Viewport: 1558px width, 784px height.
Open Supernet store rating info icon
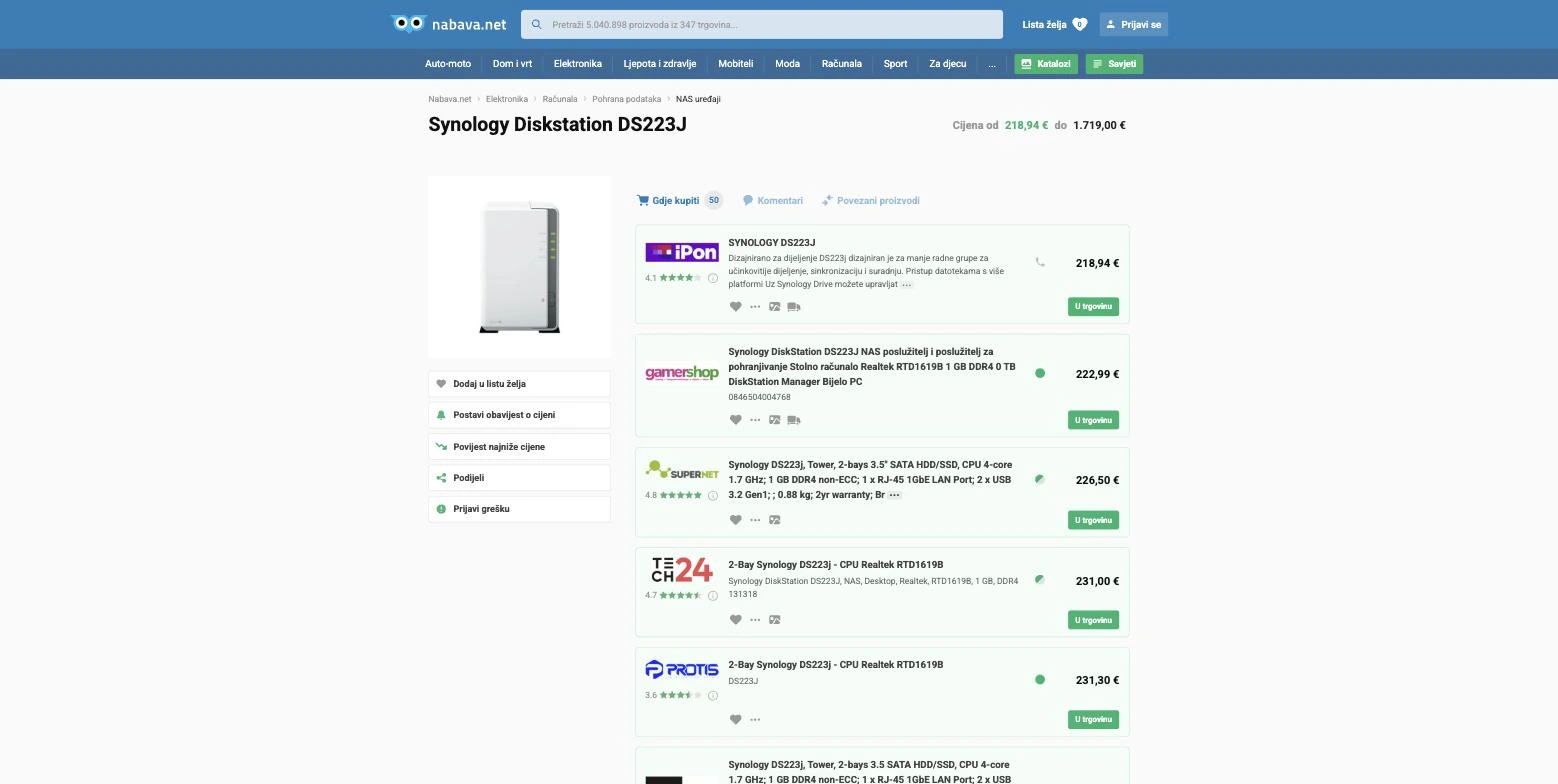point(713,495)
